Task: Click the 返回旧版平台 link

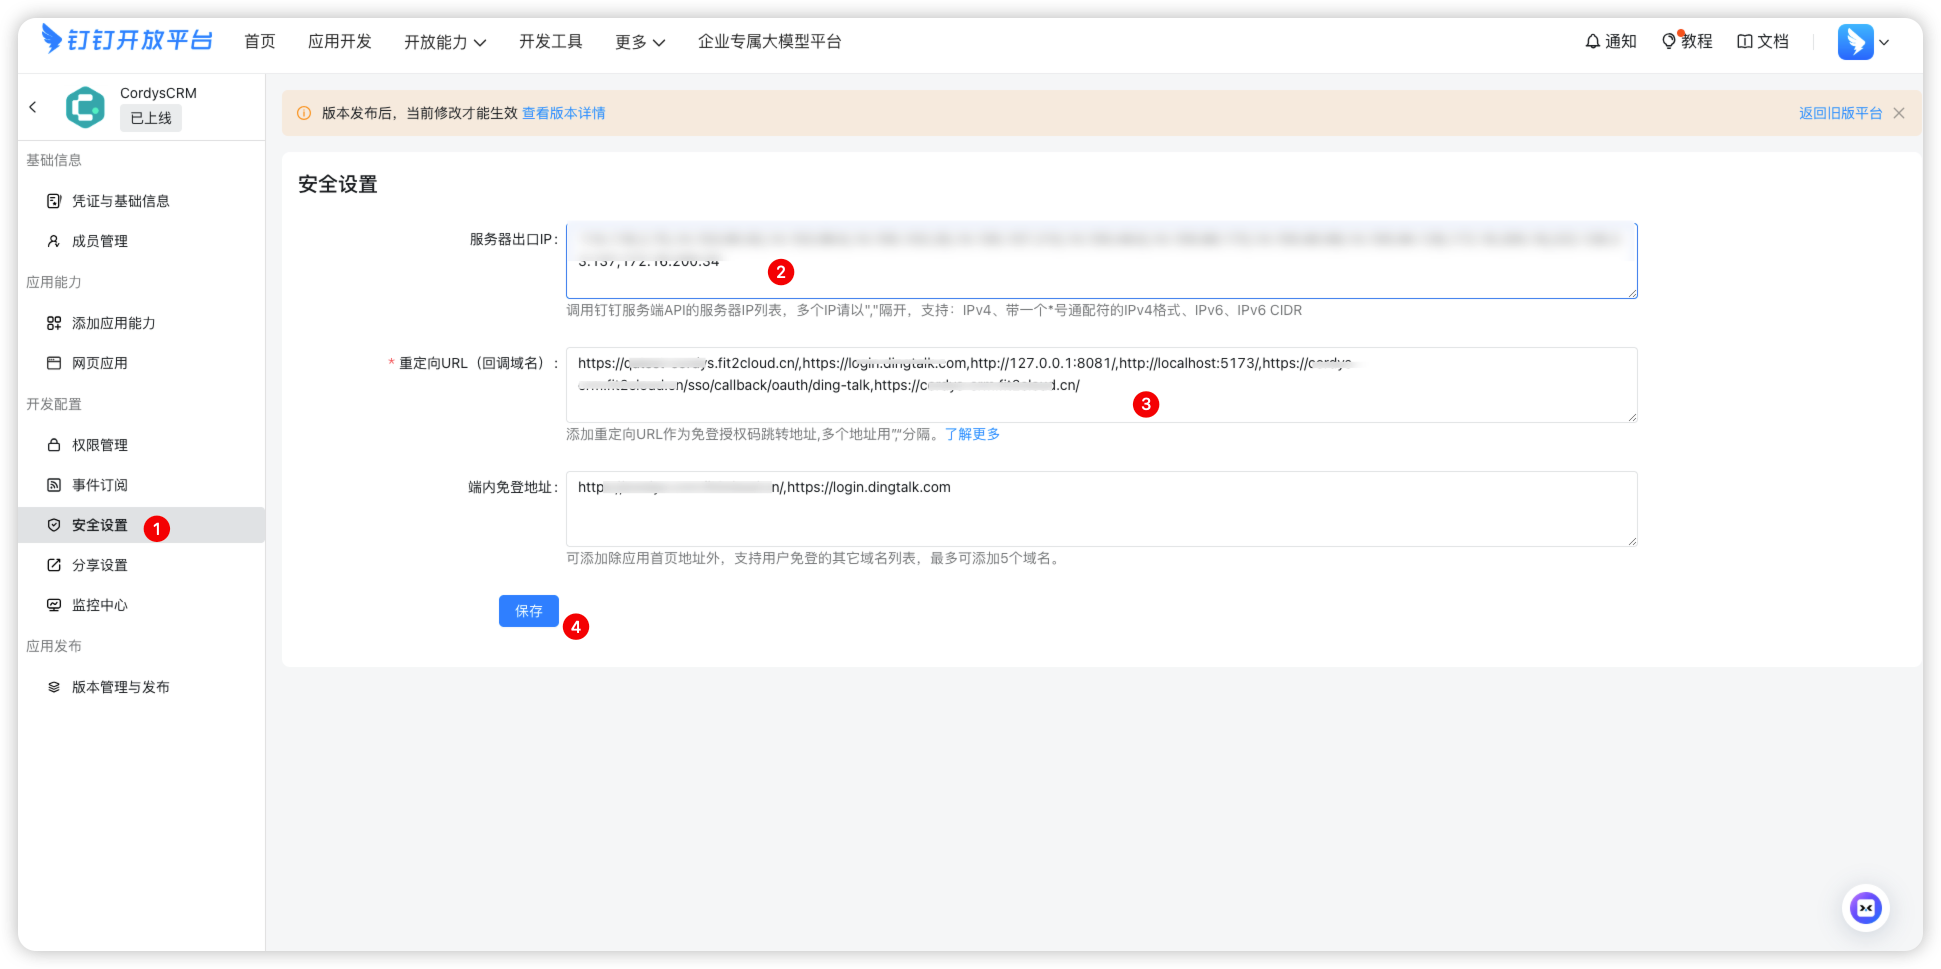Action: point(1840,113)
